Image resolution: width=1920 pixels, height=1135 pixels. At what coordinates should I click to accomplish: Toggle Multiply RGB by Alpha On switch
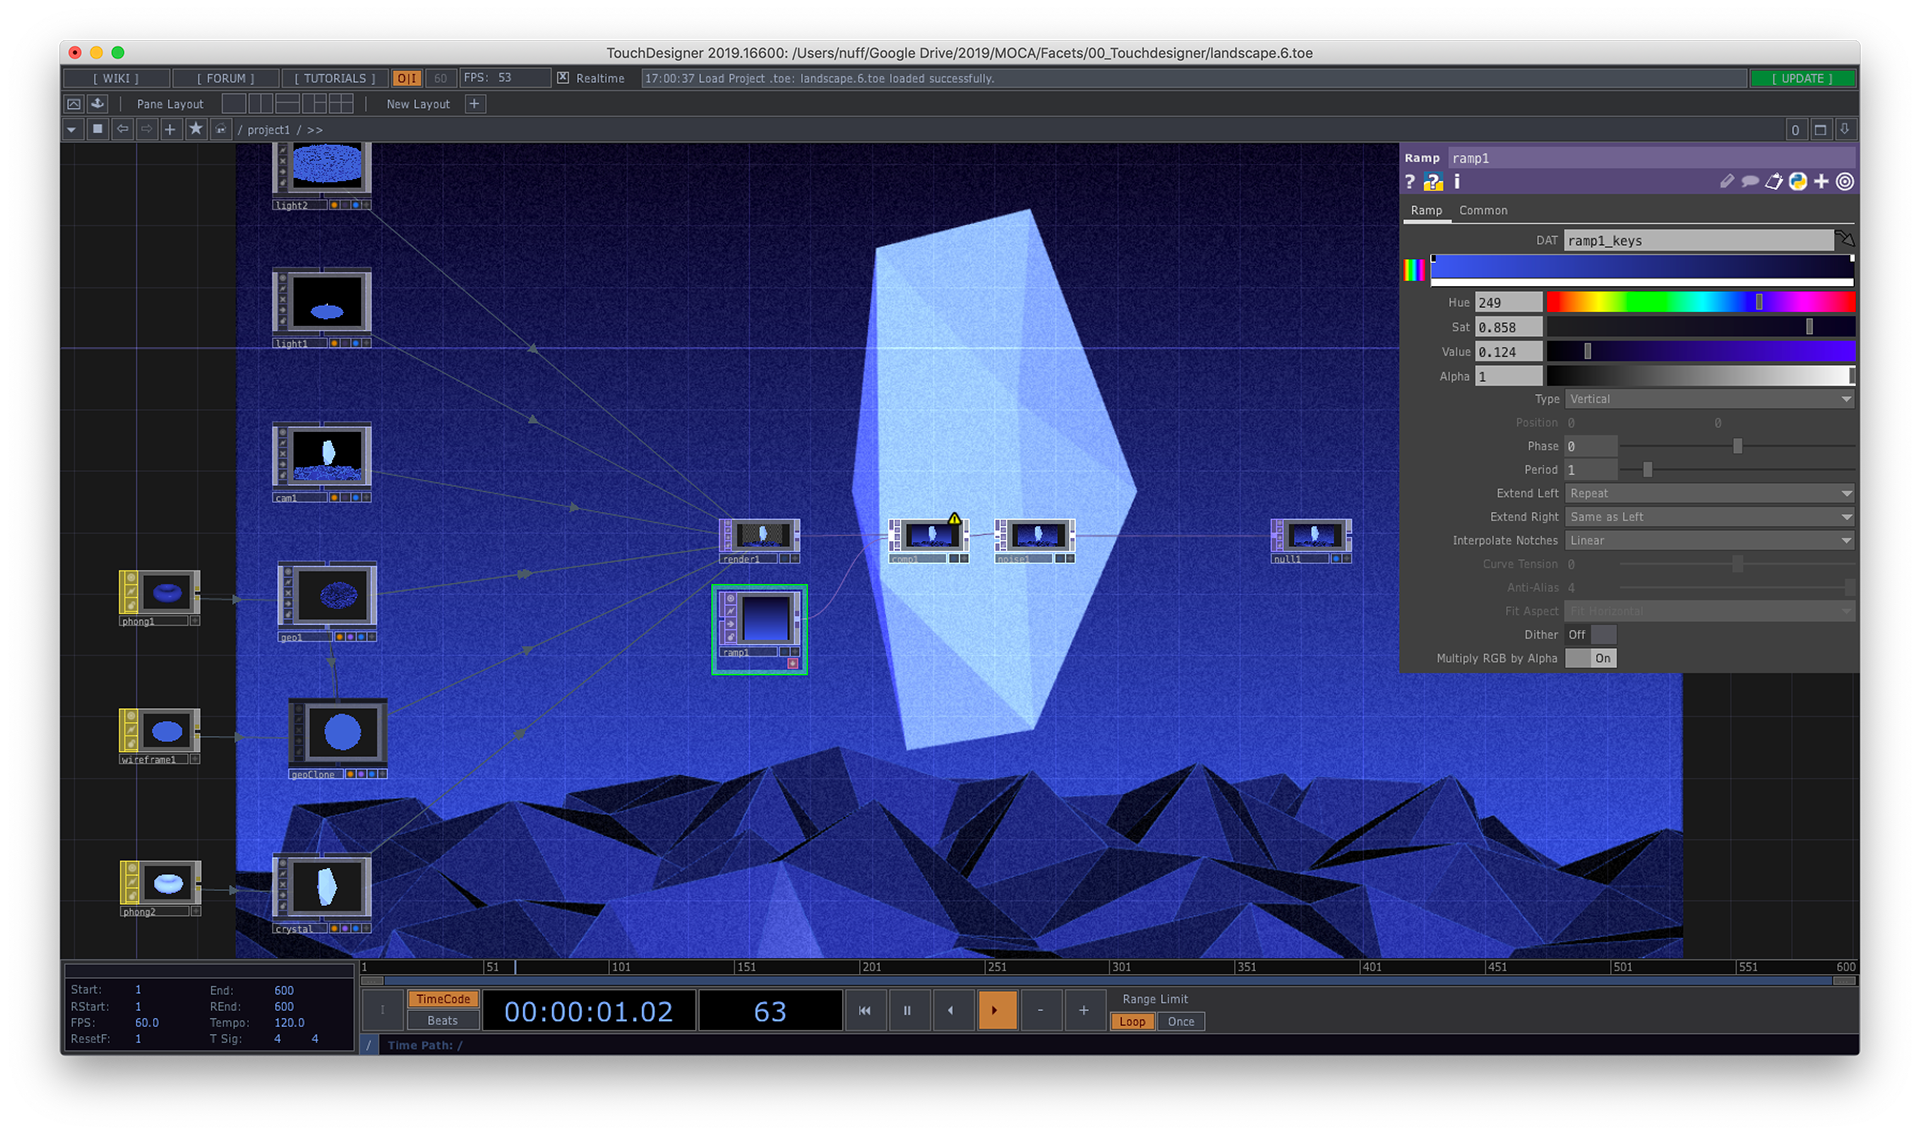[x=1590, y=658]
